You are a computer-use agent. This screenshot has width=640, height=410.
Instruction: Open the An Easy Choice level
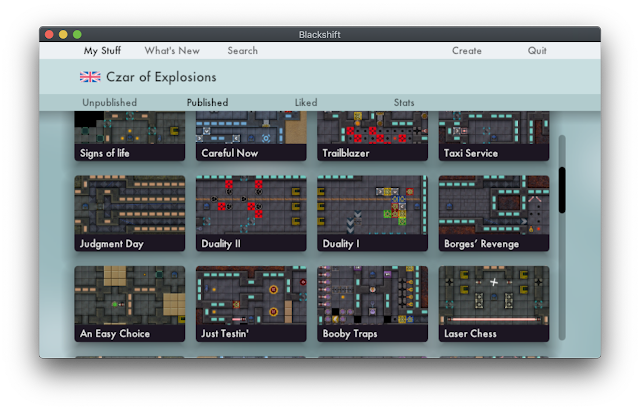(x=129, y=304)
